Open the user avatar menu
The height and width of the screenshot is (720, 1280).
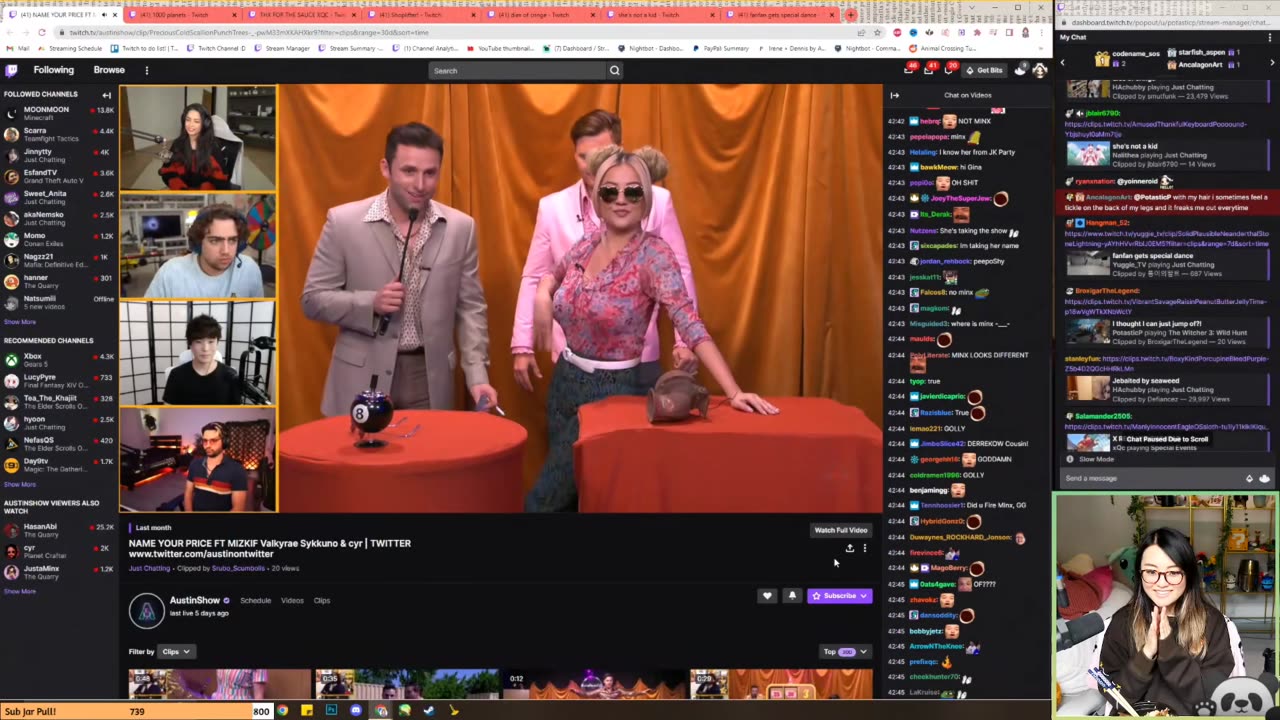click(1039, 70)
